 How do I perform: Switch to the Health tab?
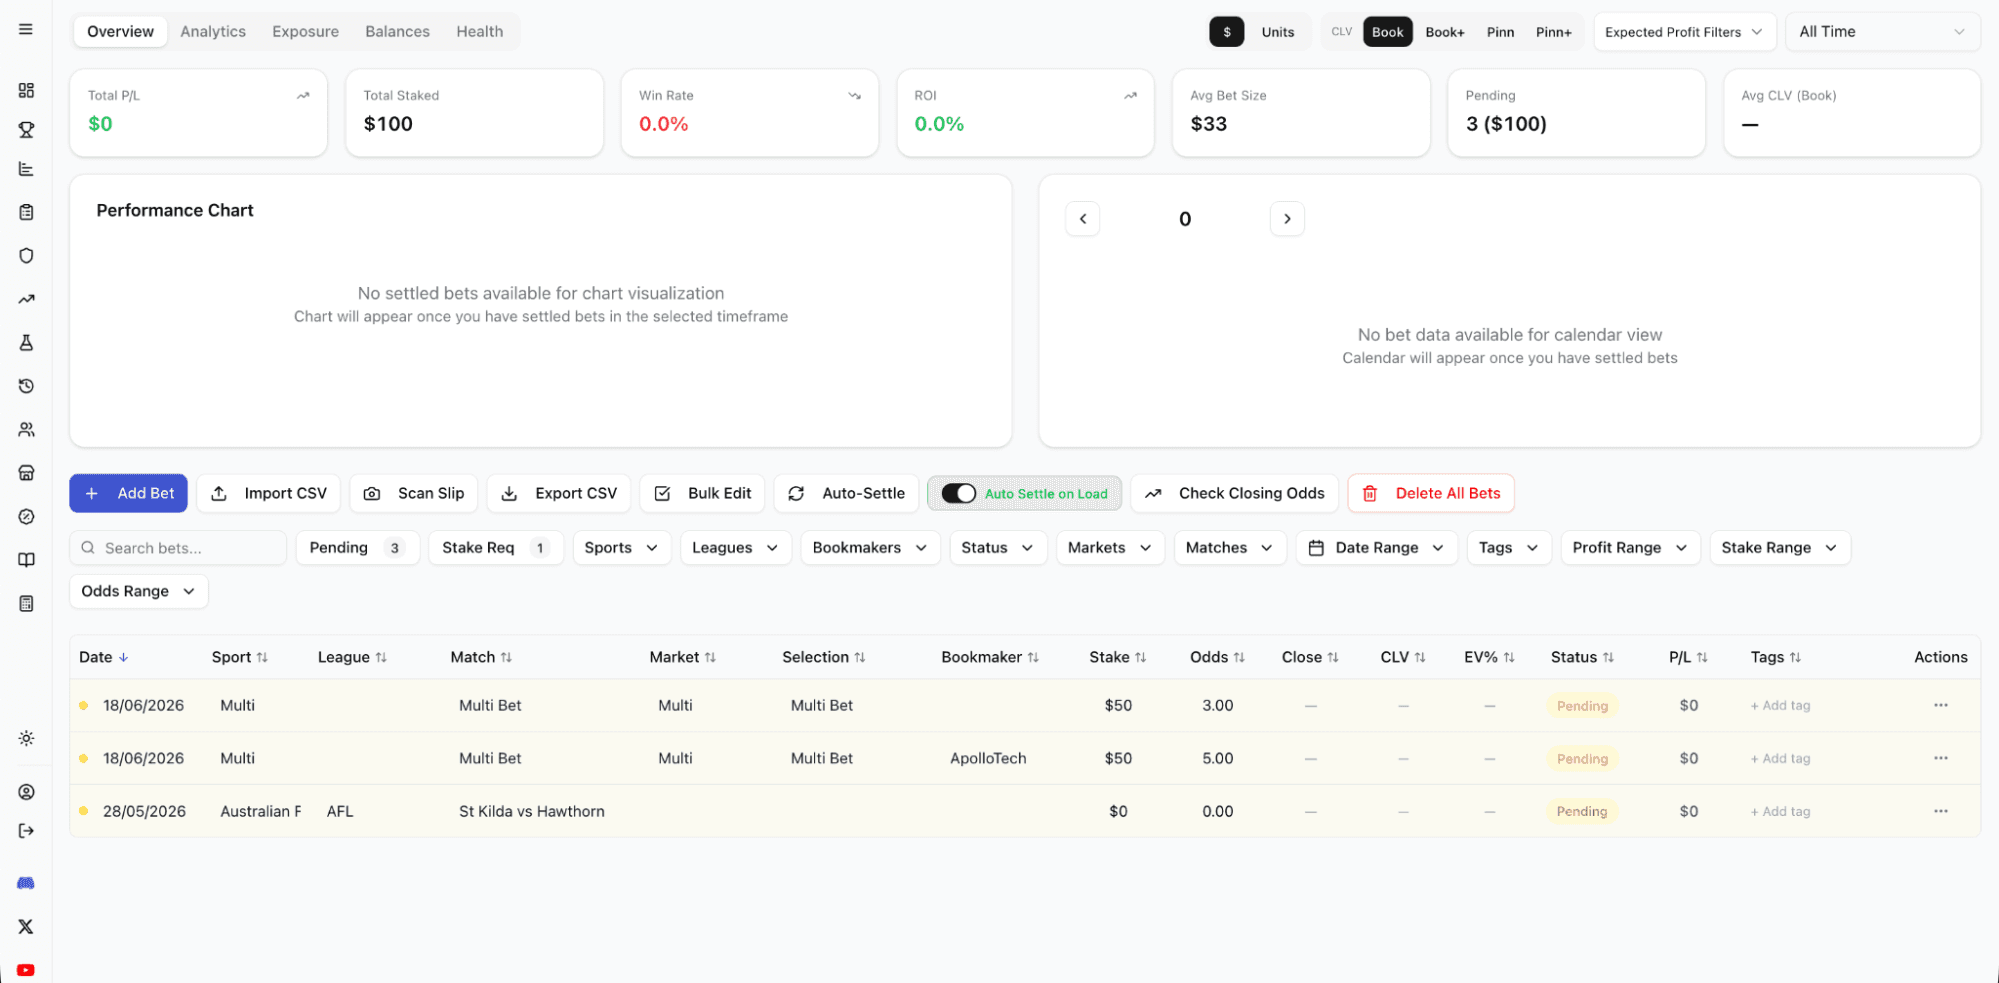[479, 32]
